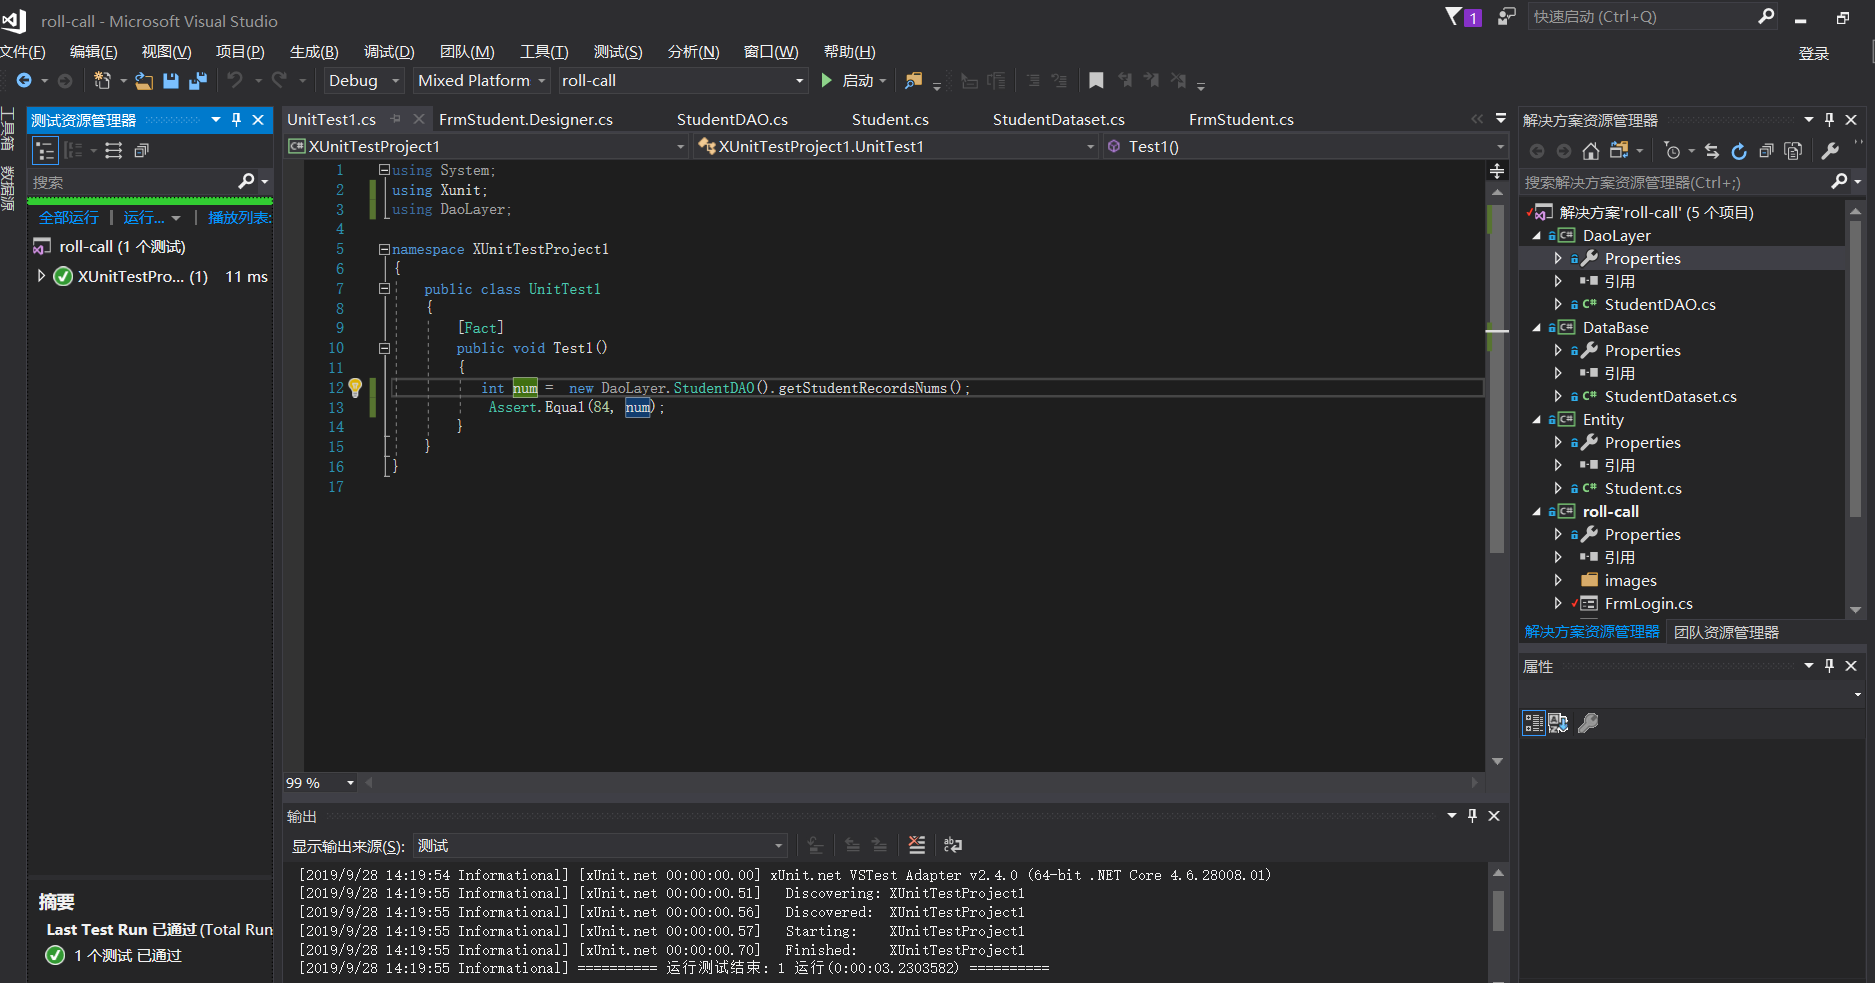Screen dimensions: 1875x983
Task: Pin the Test Explorer panel
Action: click(x=236, y=120)
